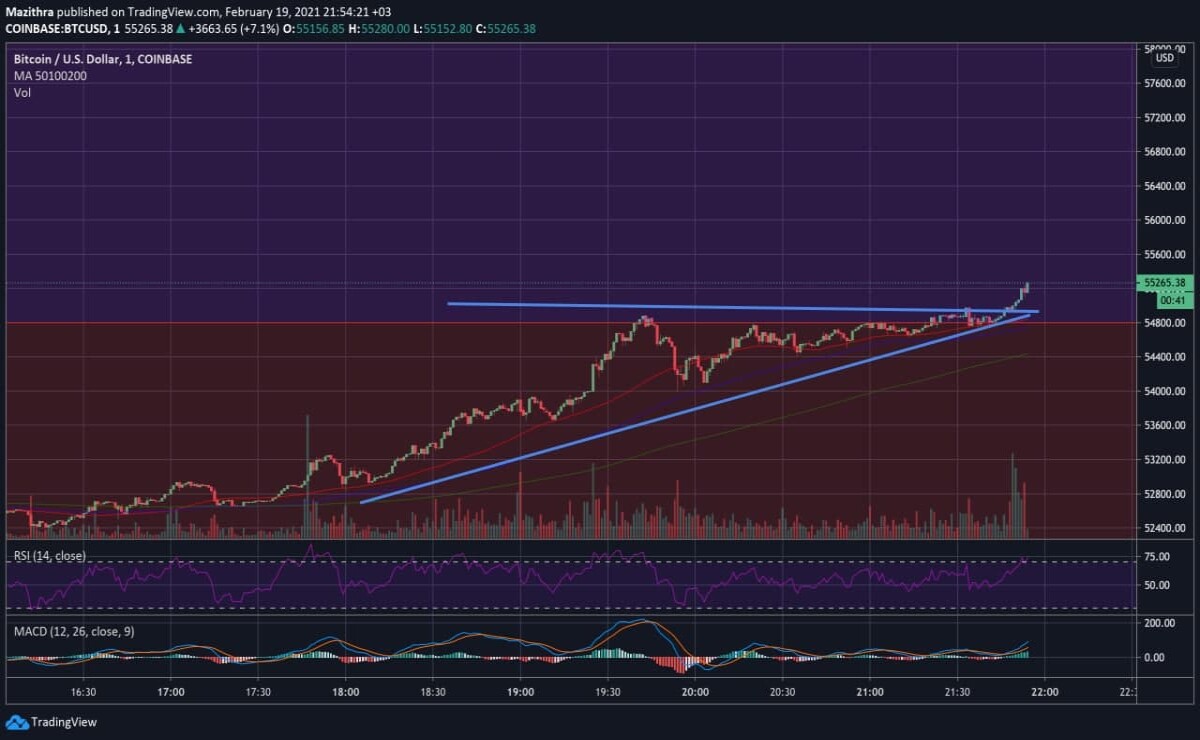Click the 19:30 time axis label
1200x740 pixels.
click(x=608, y=691)
